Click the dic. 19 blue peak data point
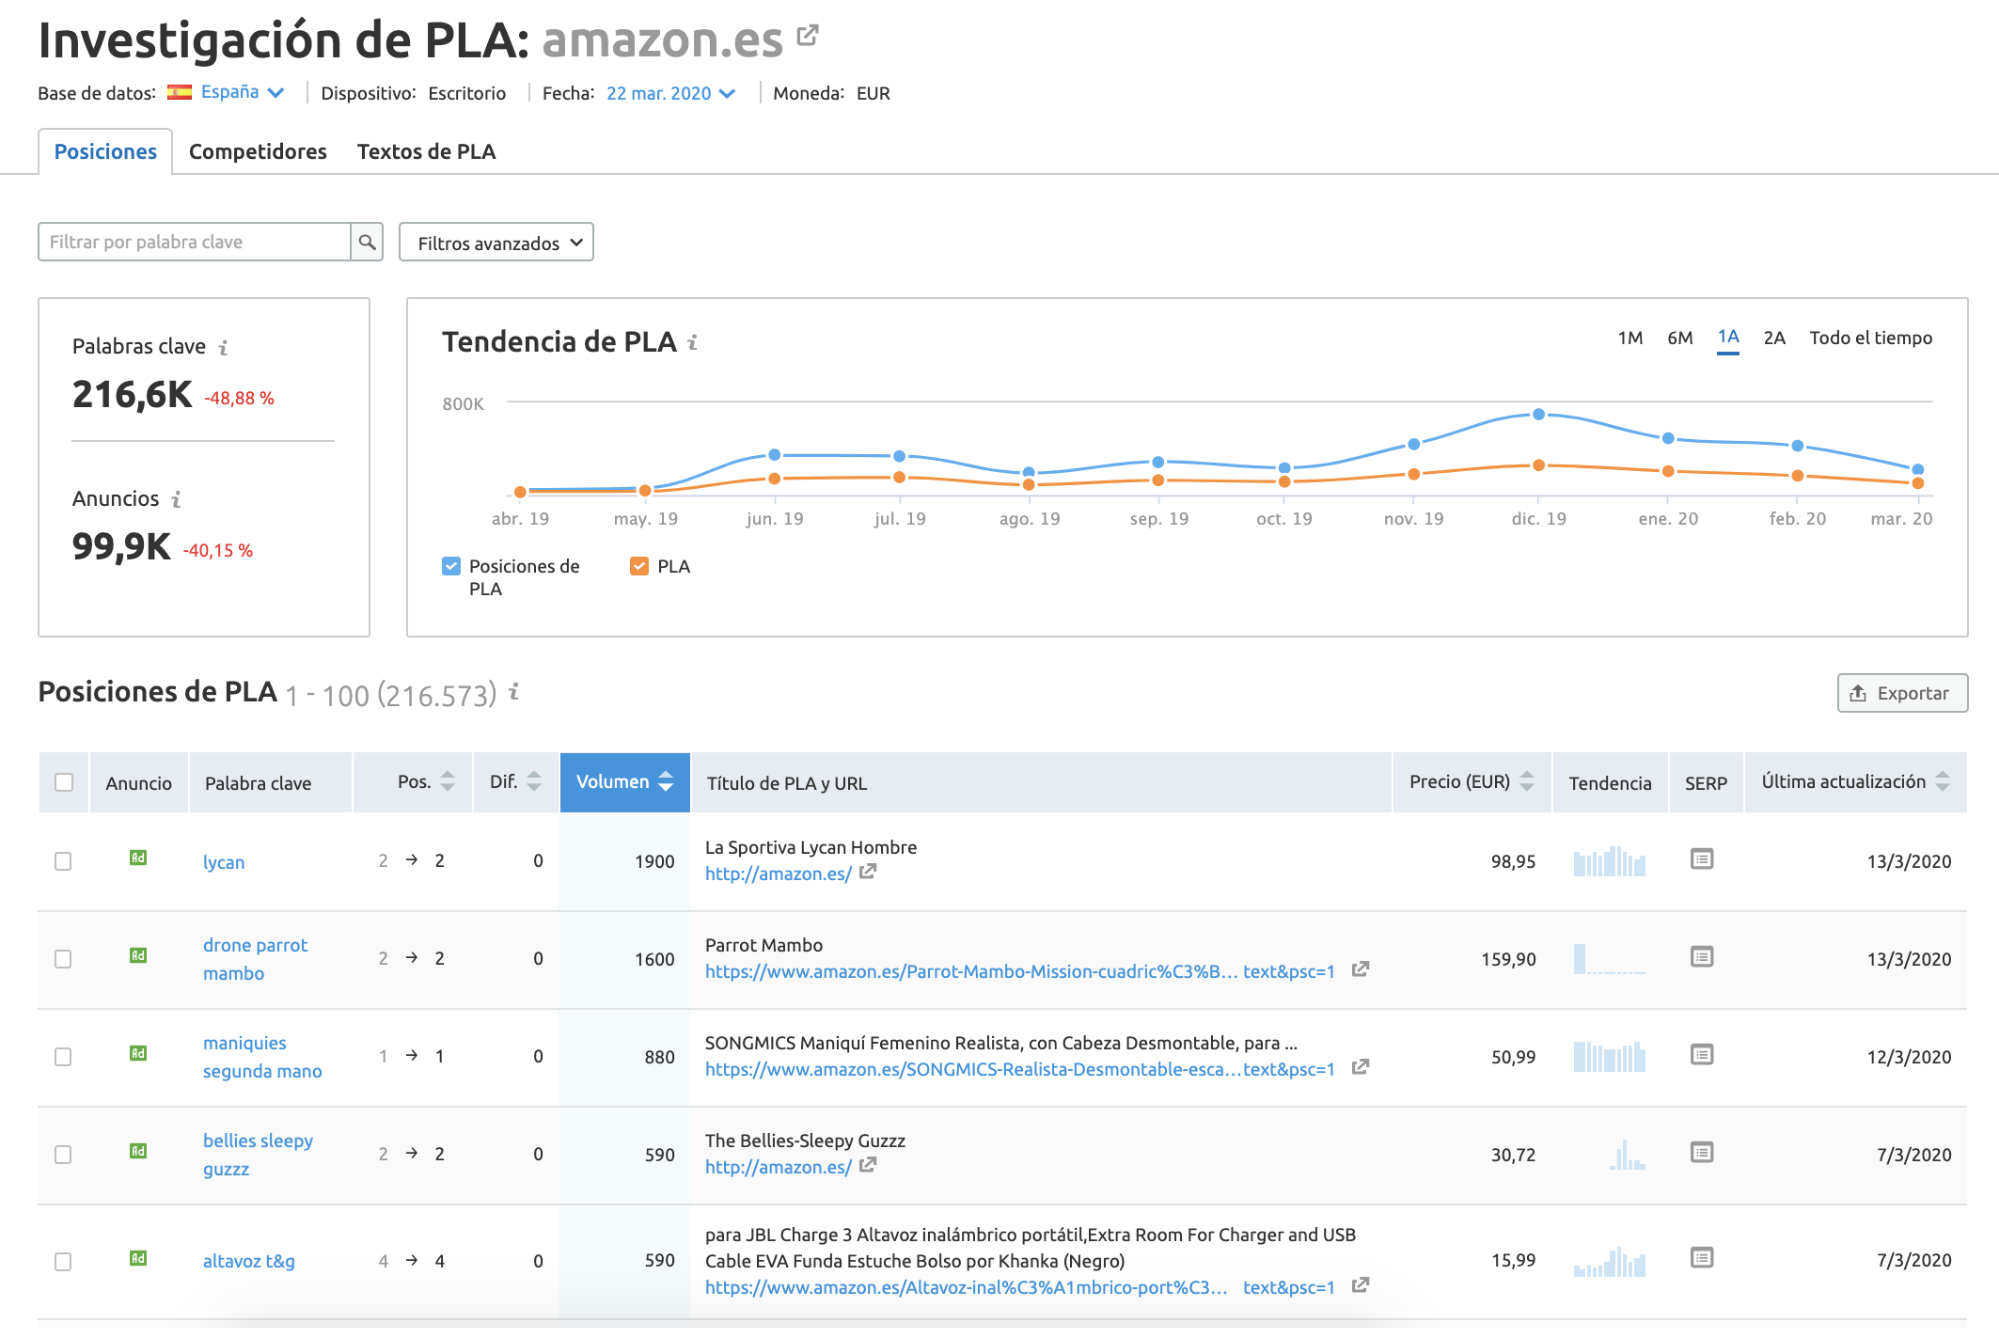 [x=1539, y=414]
